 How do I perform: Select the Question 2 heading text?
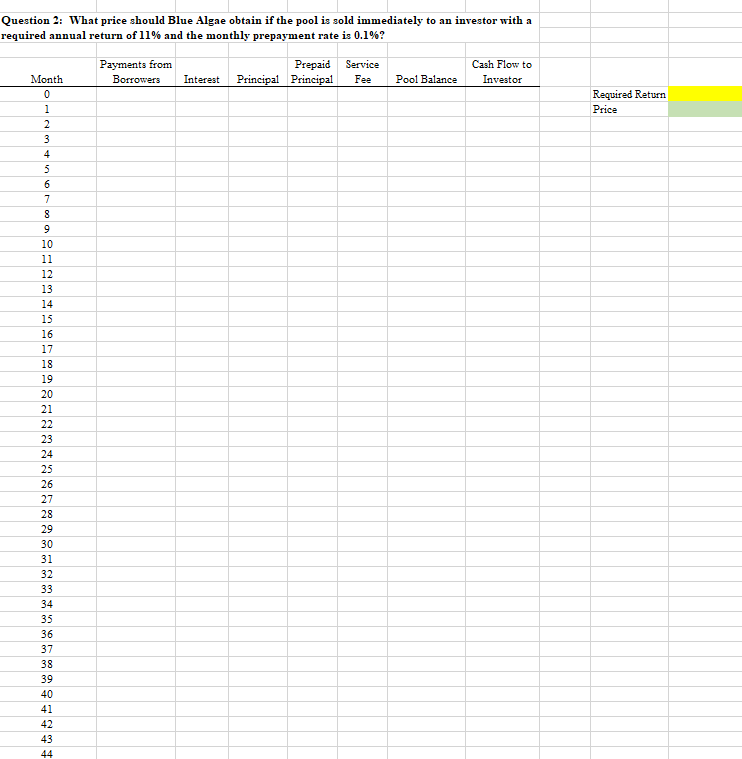click(x=267, y=28)
